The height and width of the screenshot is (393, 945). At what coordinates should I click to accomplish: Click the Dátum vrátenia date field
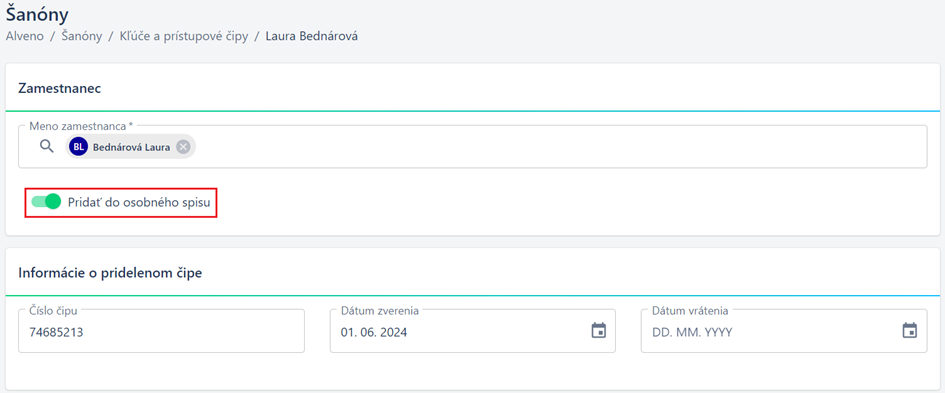(x=783, y=331)
